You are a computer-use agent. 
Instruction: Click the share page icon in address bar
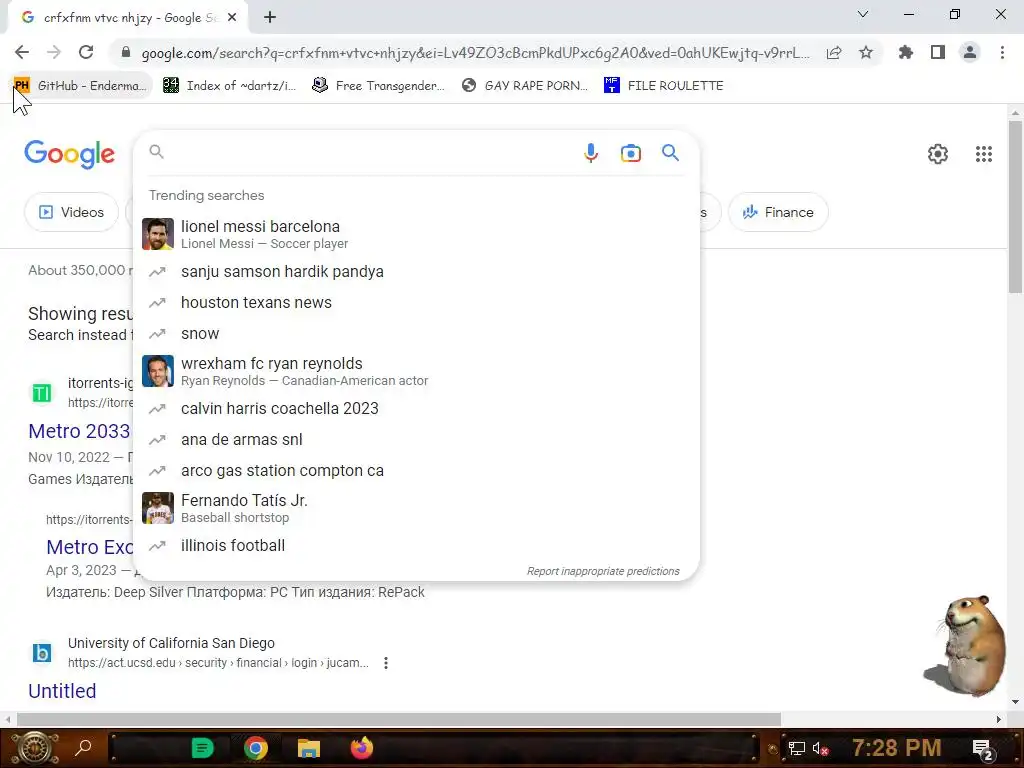click(x=834, y=53)
